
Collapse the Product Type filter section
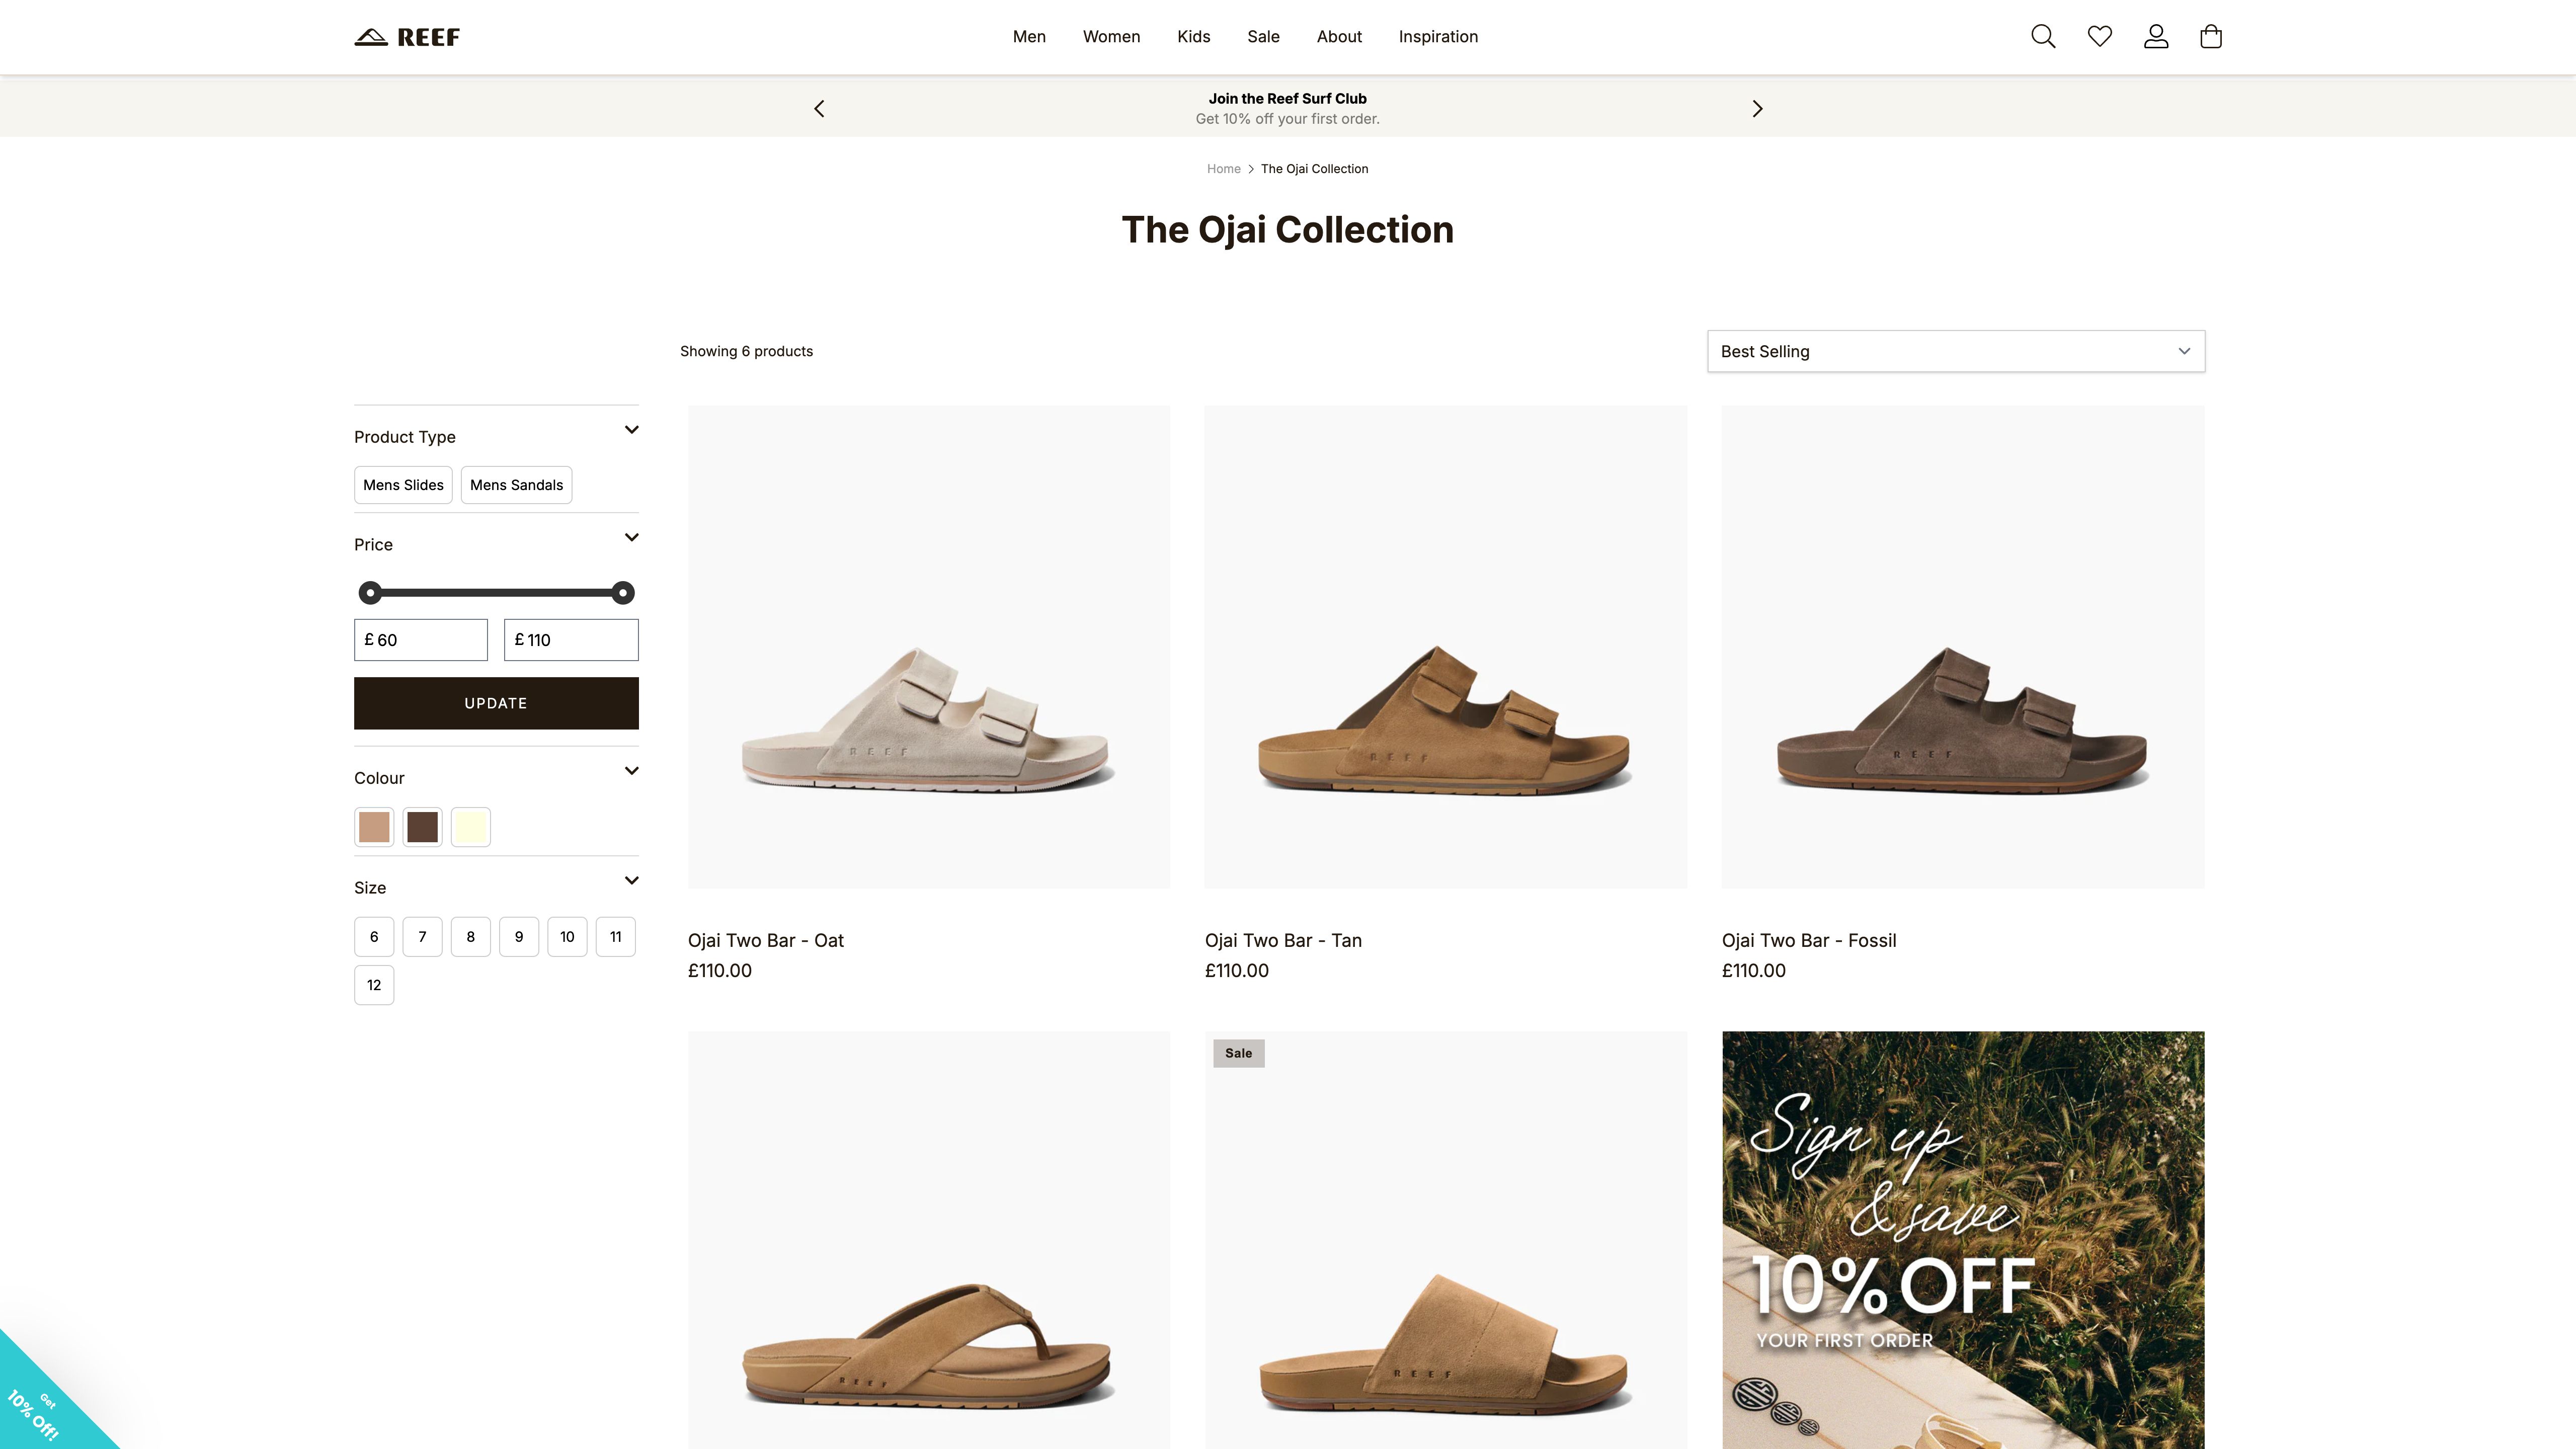coord(631,430)
